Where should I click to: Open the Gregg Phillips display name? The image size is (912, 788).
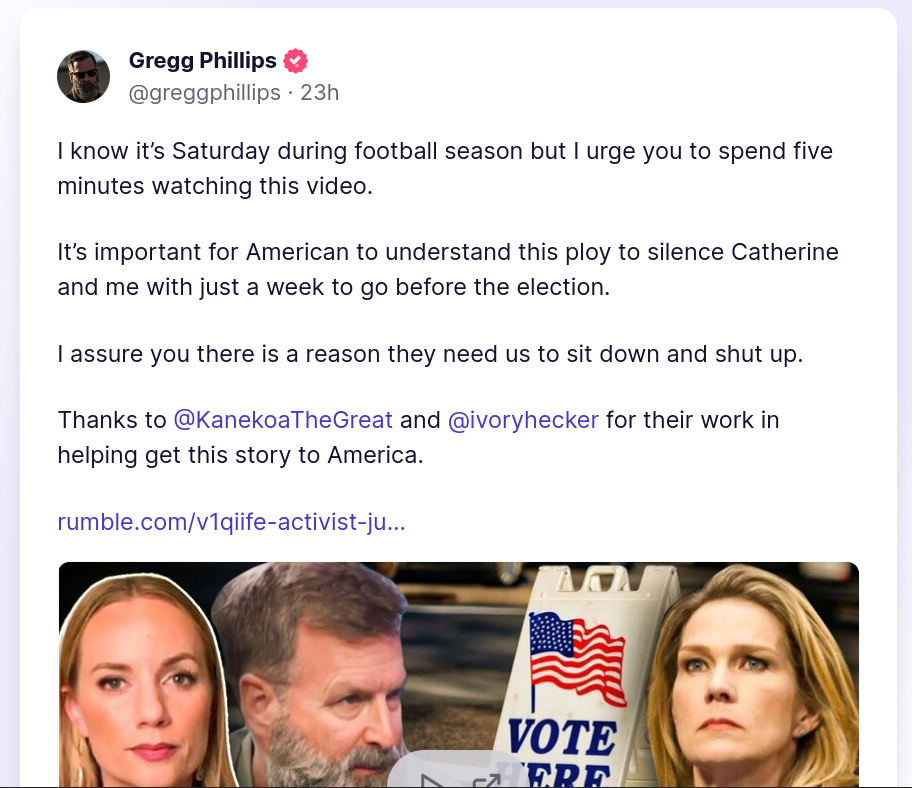(202, 60)
